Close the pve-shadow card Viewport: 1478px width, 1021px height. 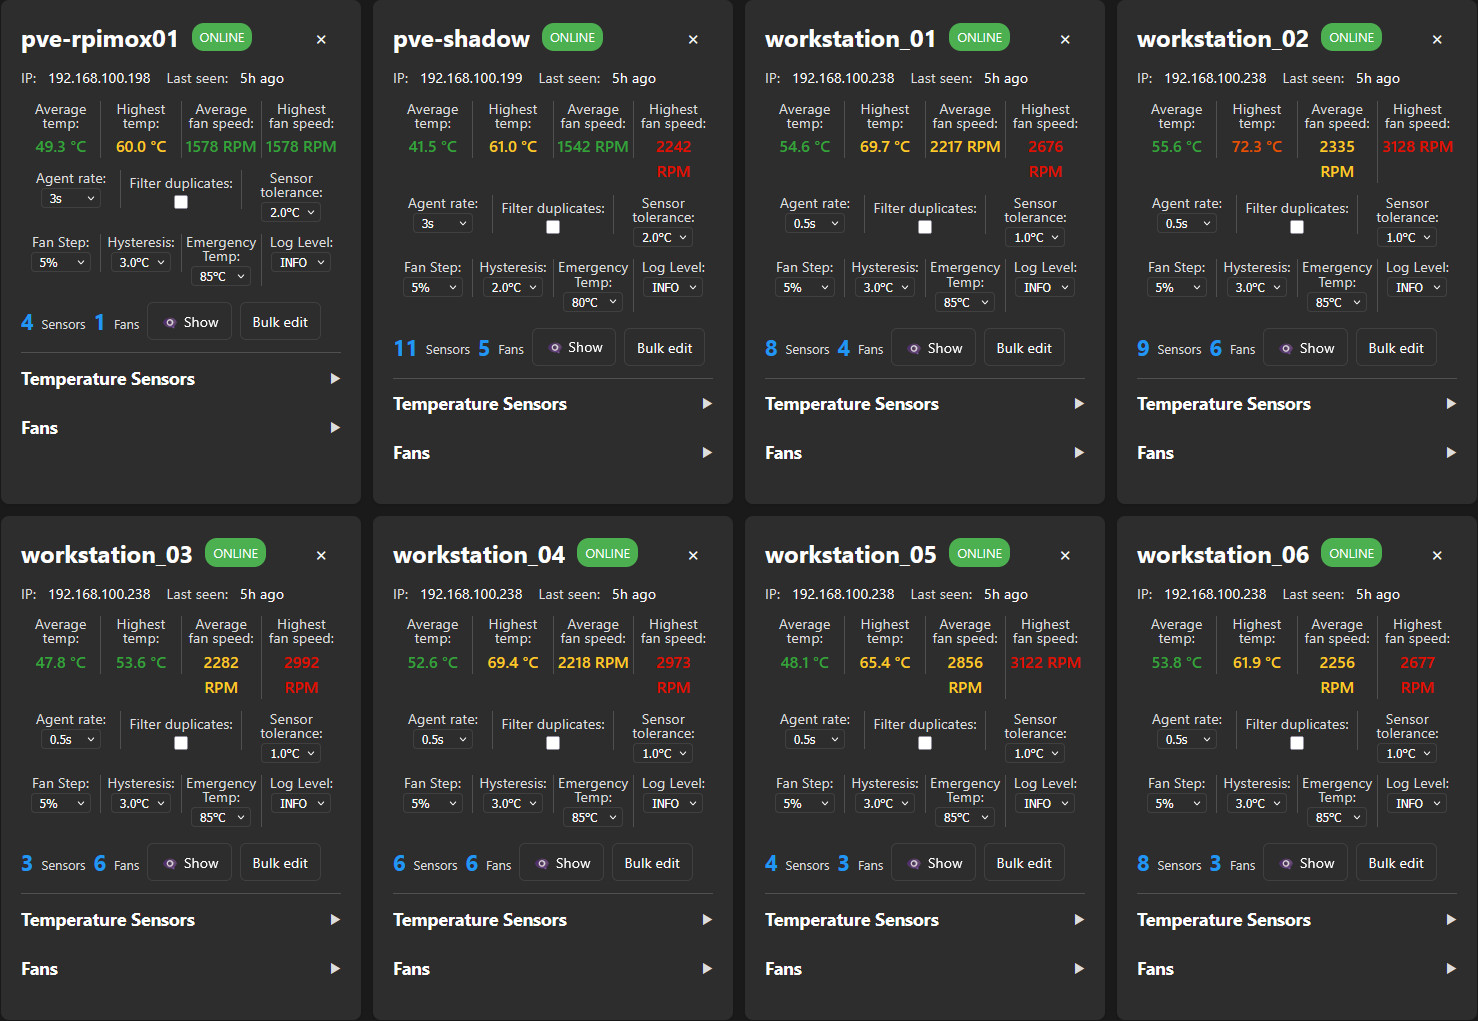tap(693, 39)
